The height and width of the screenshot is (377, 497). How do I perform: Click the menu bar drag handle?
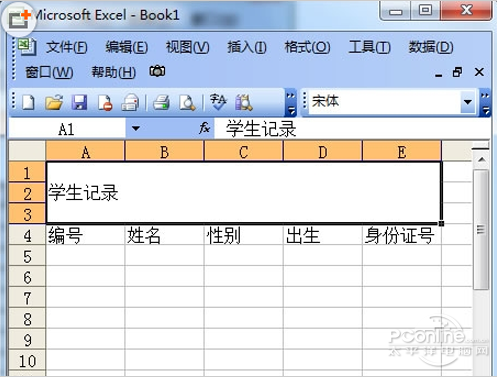coord(14,59)
